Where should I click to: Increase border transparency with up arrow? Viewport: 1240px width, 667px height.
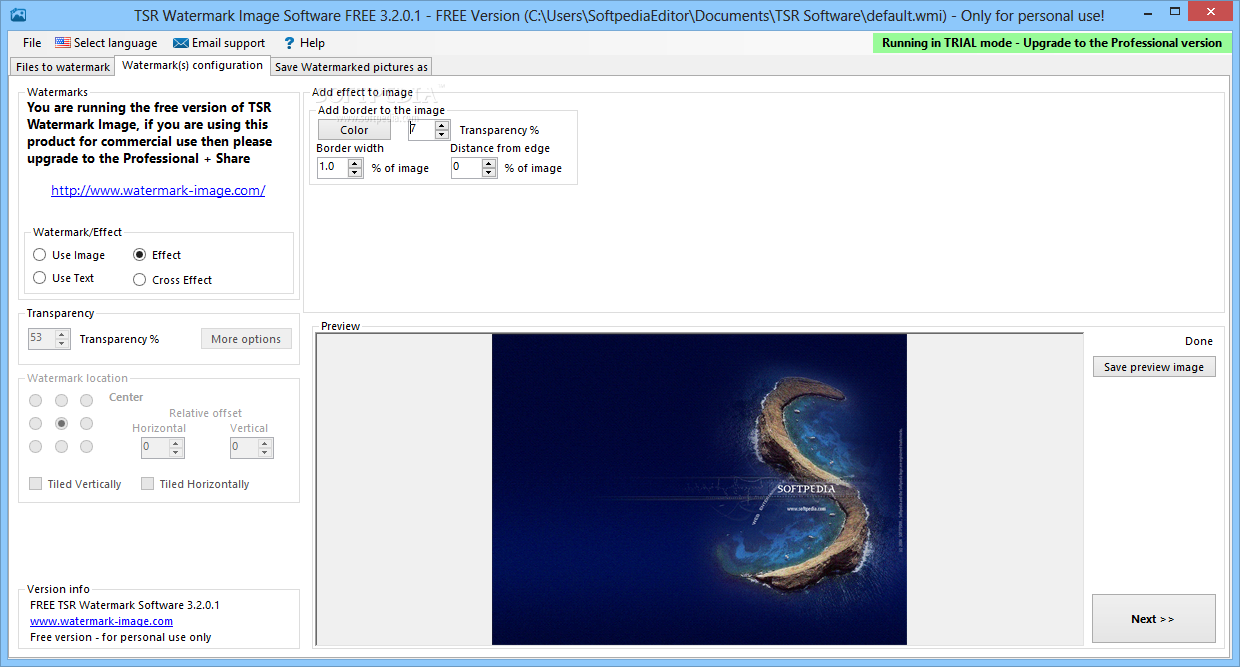[442, 125]
